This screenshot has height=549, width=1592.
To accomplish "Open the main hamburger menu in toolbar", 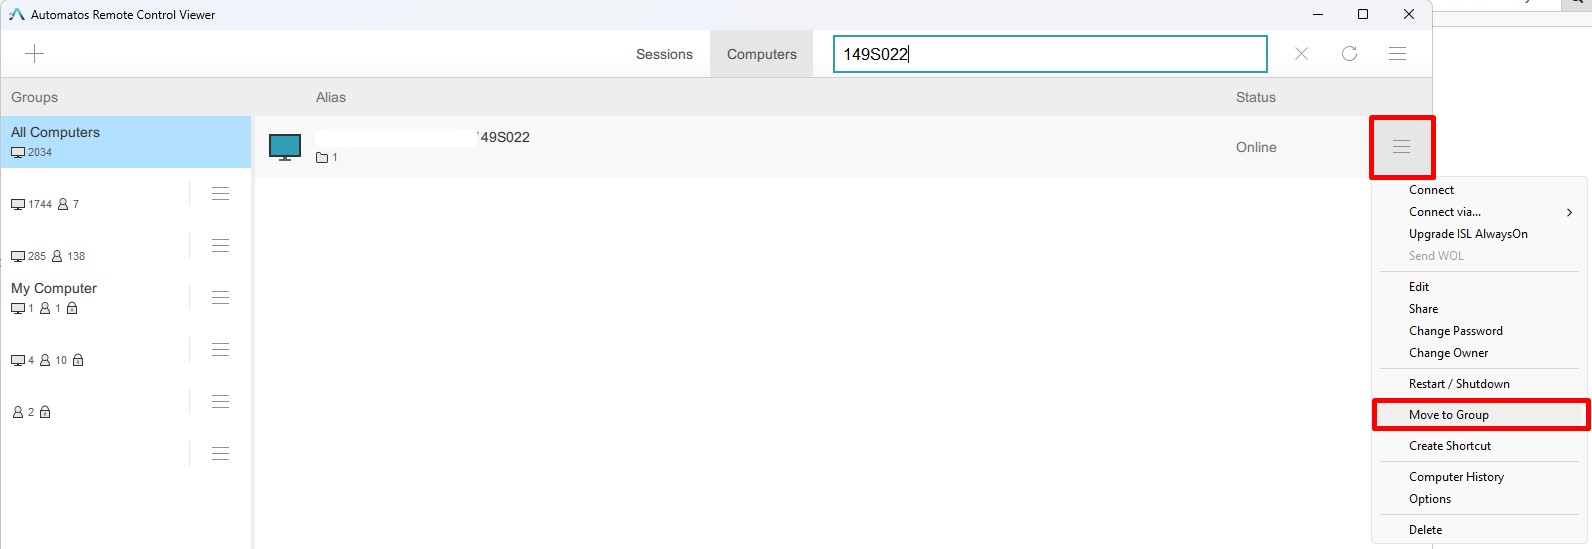I will click(1397, 54).
